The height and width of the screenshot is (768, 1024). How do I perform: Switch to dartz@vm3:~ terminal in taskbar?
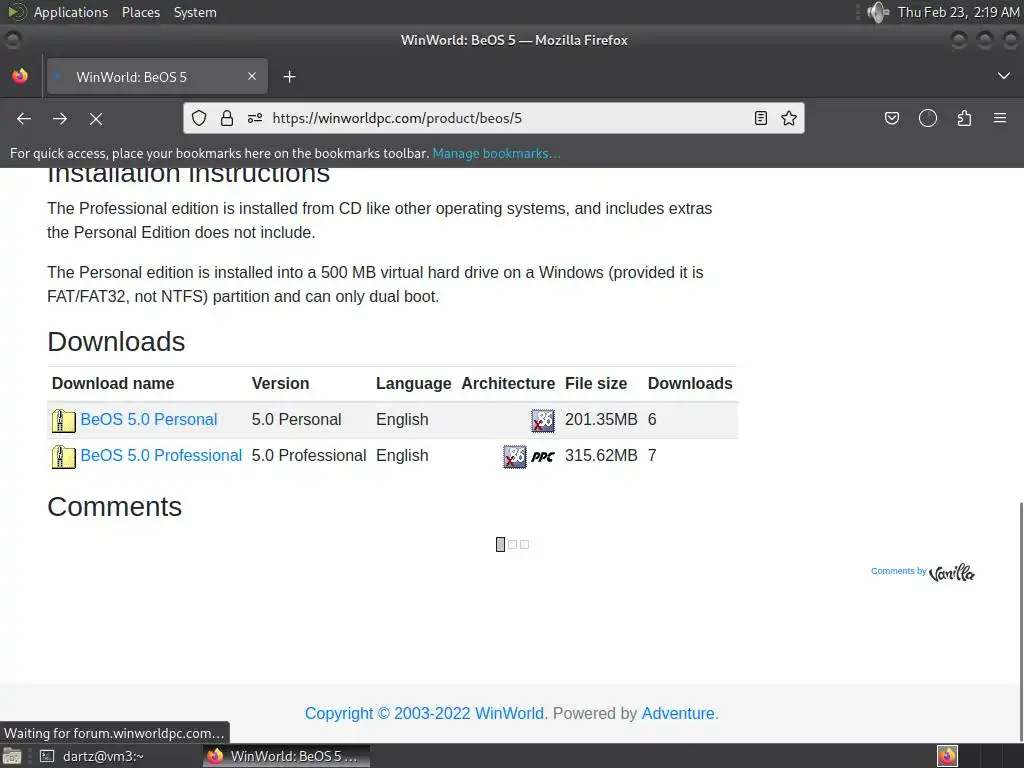[x=93, y=756]
